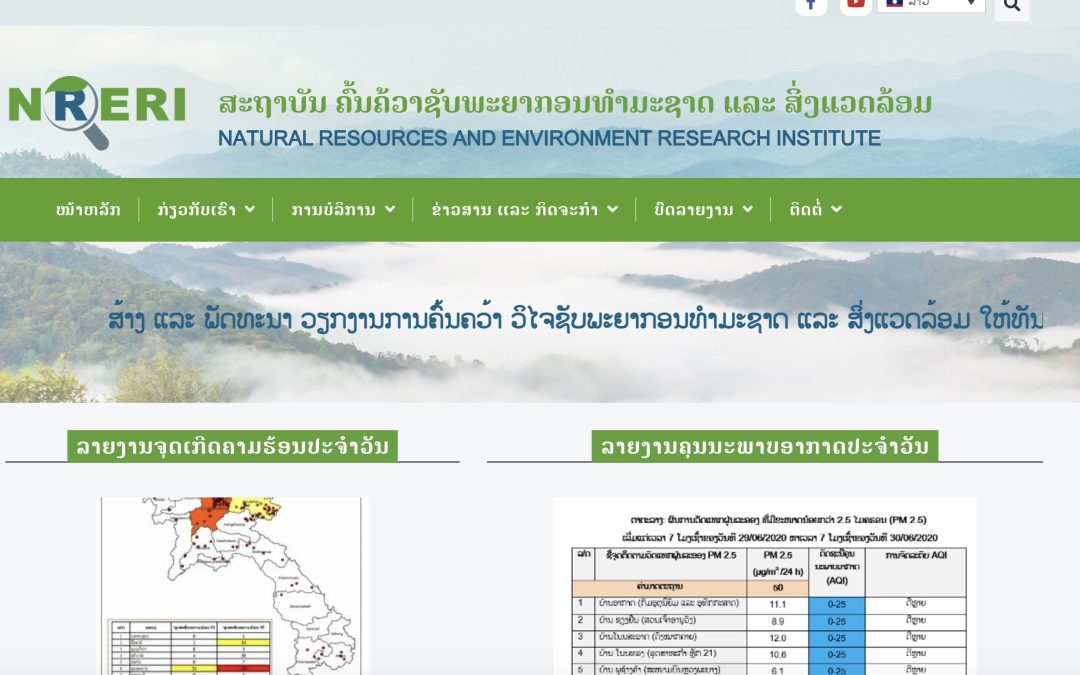
Task: Open the ກ່ຽວກັບເຮົາ menu
Action: coord(196,209)
